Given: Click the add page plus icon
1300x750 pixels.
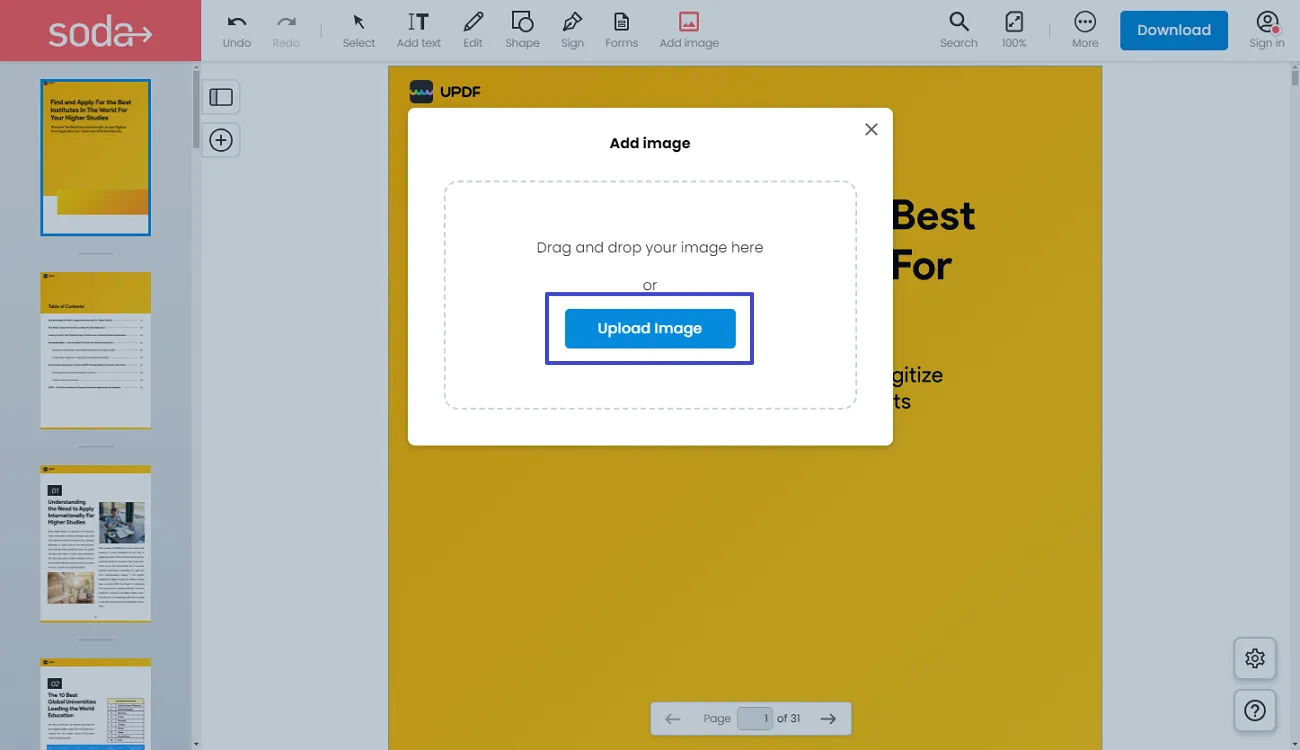Looking at the screenshot, I should 221,141.
